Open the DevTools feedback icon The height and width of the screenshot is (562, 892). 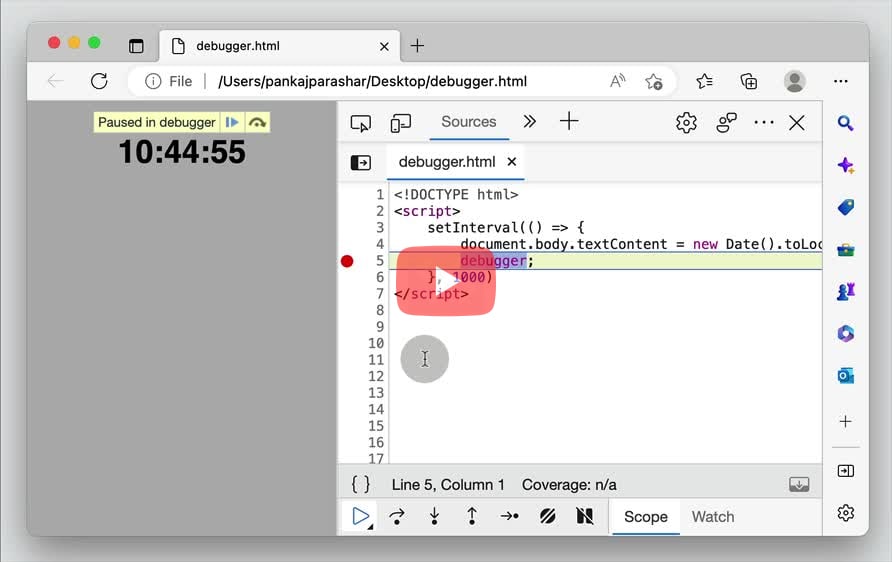click(726, 122)
